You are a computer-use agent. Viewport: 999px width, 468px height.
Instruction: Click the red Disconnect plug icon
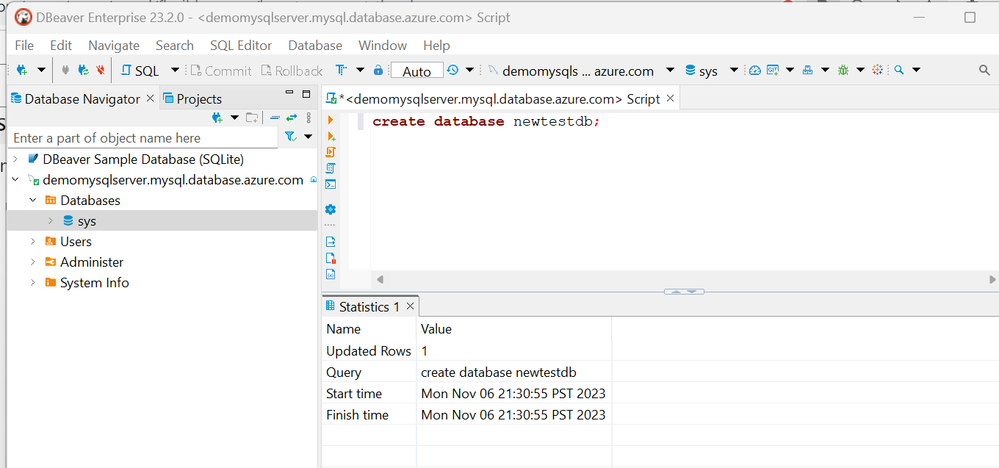(x=101, y=70)
